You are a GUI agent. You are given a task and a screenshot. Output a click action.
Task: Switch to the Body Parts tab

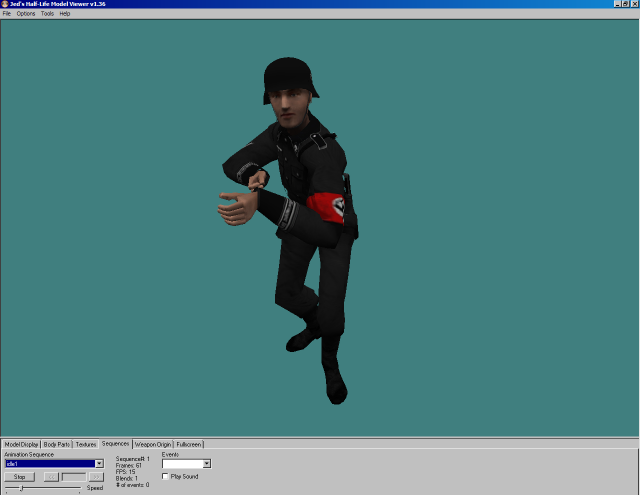[57, 444]
